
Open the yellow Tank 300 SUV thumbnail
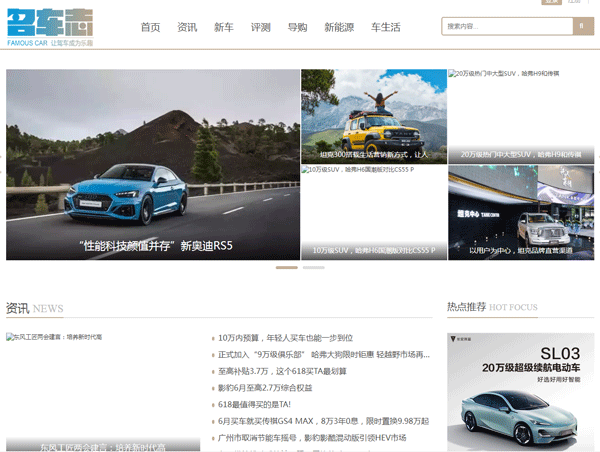pos(374,116)
